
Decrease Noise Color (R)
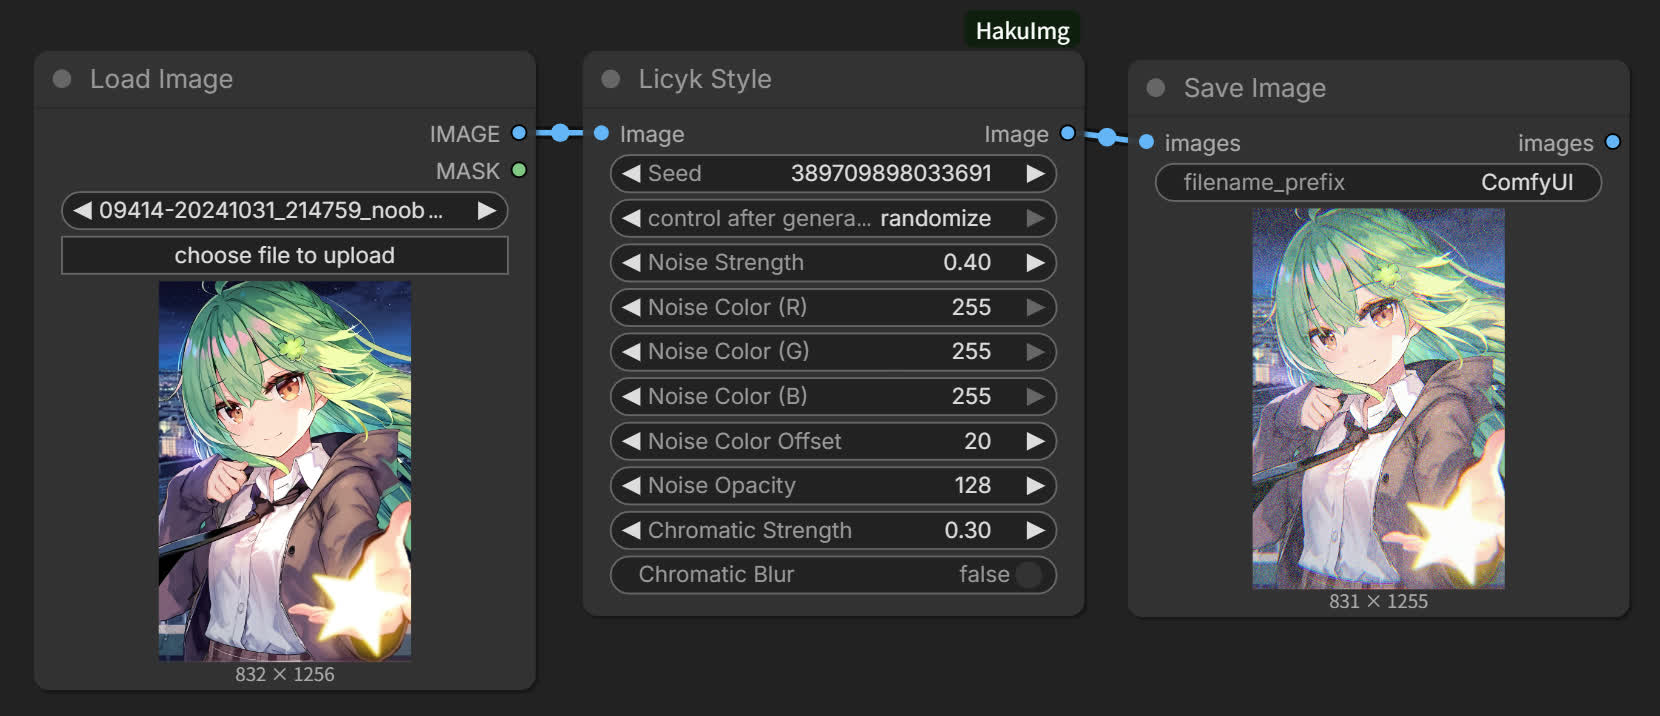click(x=631, y=307)
